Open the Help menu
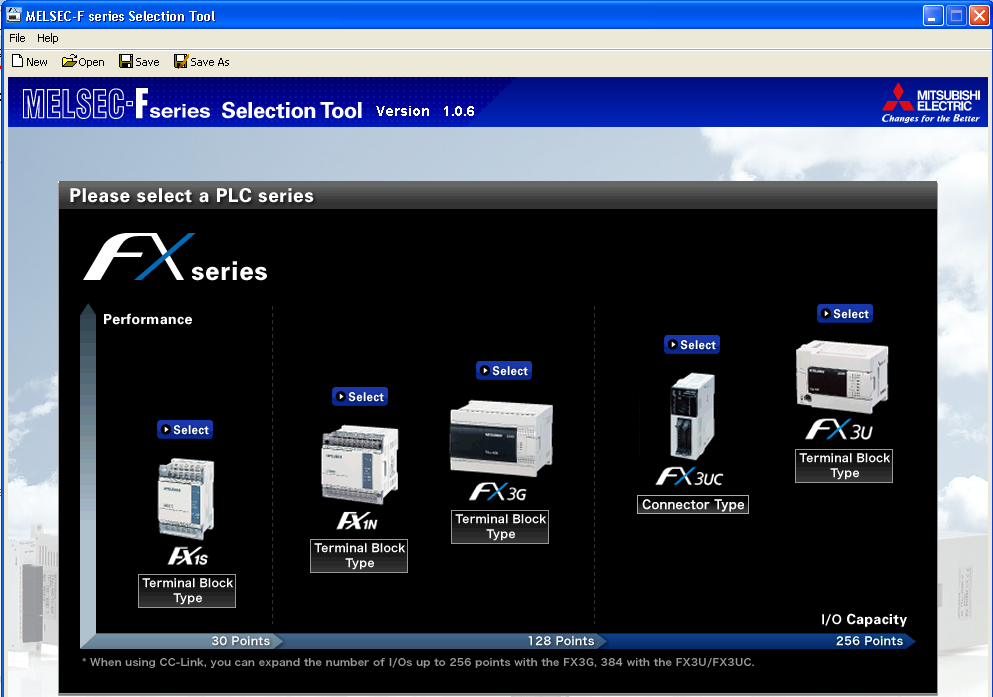 [x=47, y=38]
